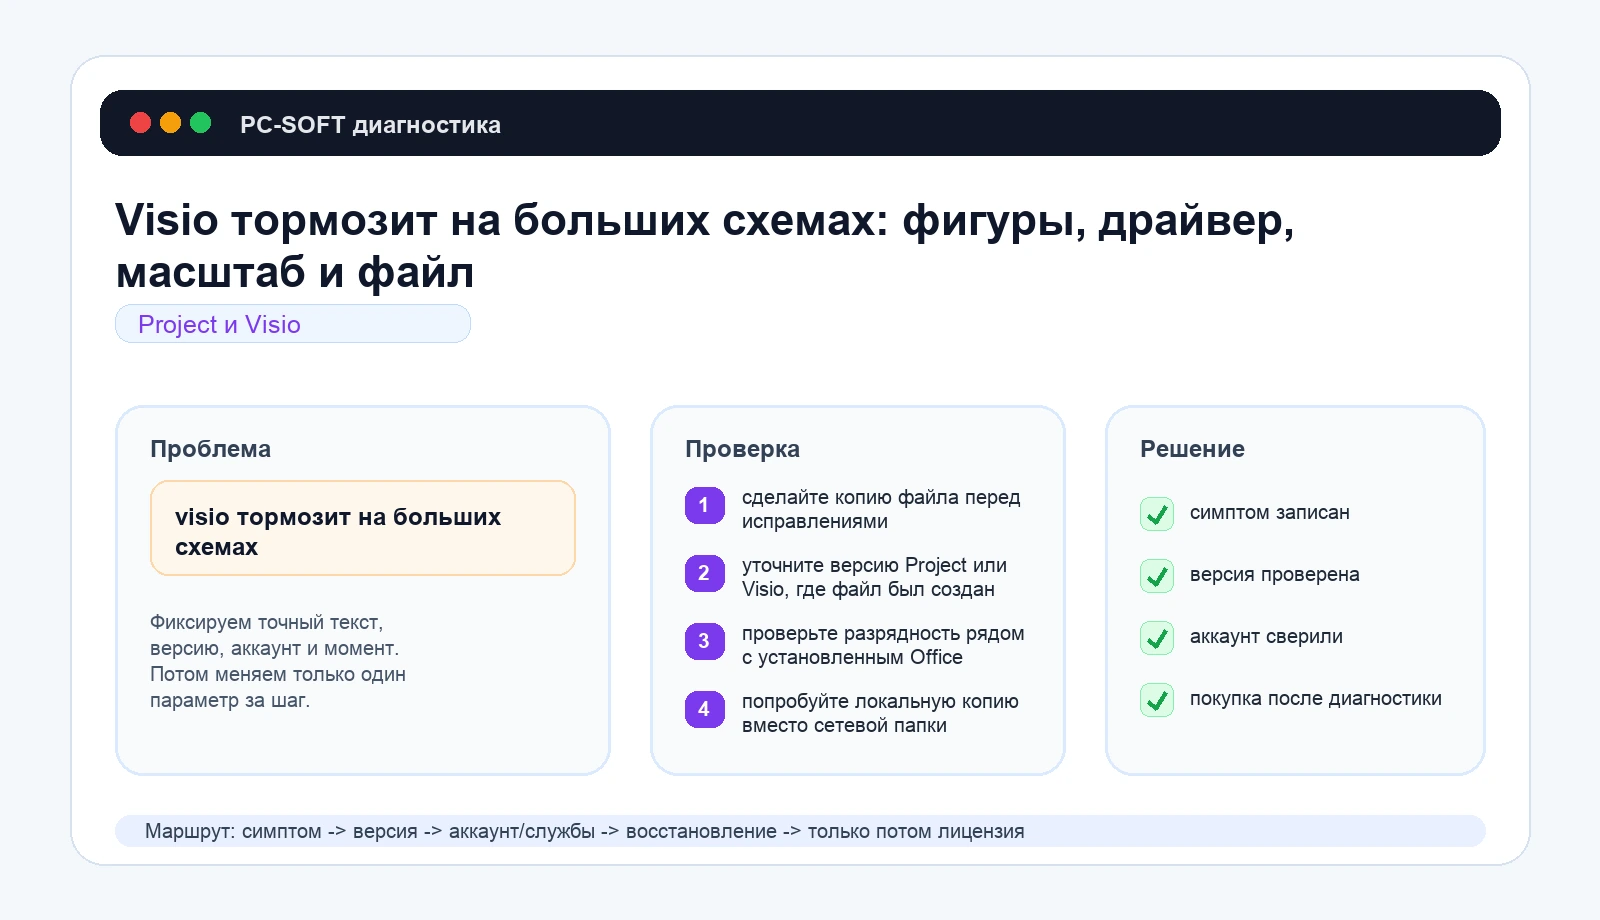
Task: Click step number 2 badge
Action: (x=704, y=573)
